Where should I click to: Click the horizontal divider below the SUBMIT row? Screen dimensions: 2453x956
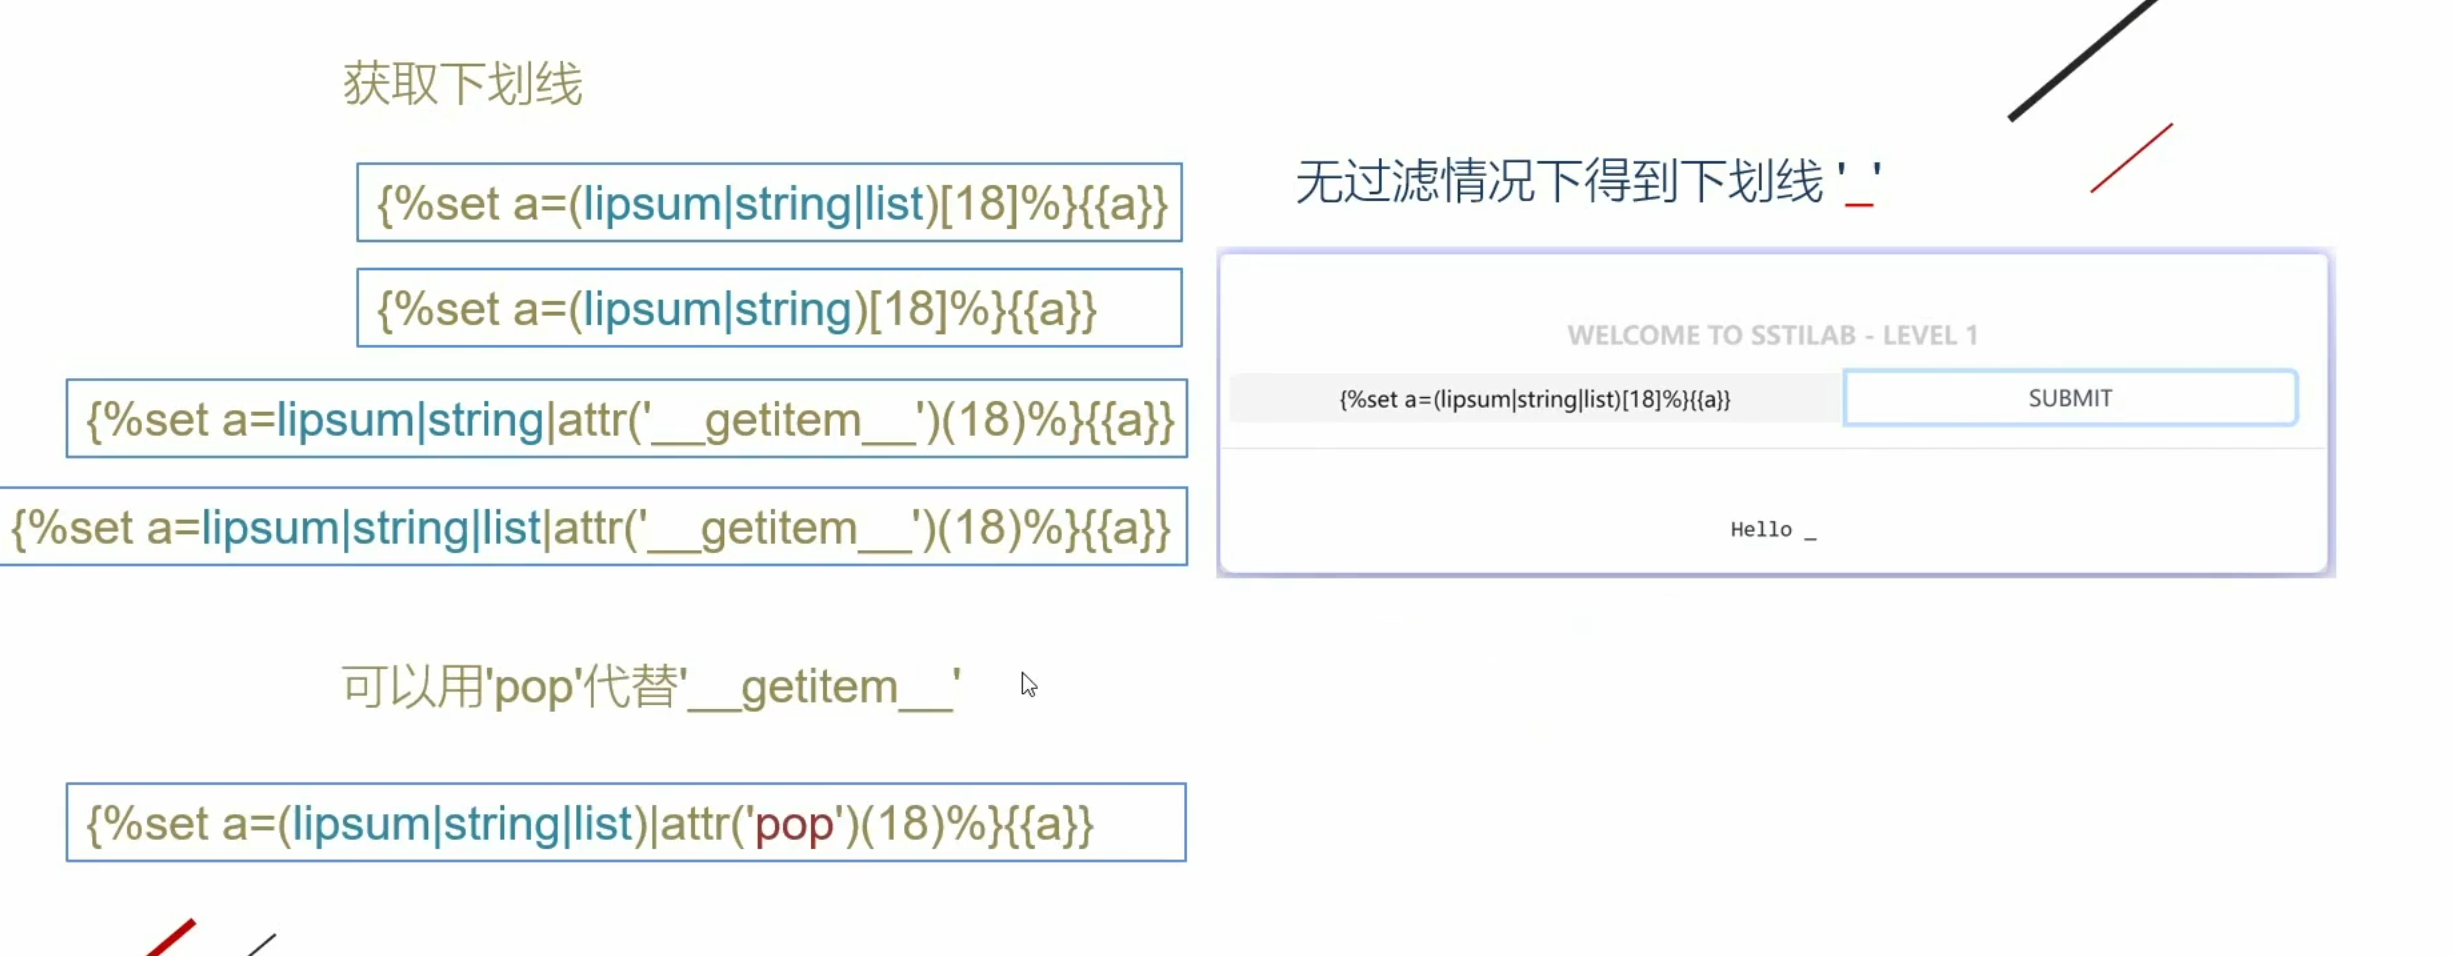point(1772,449)
